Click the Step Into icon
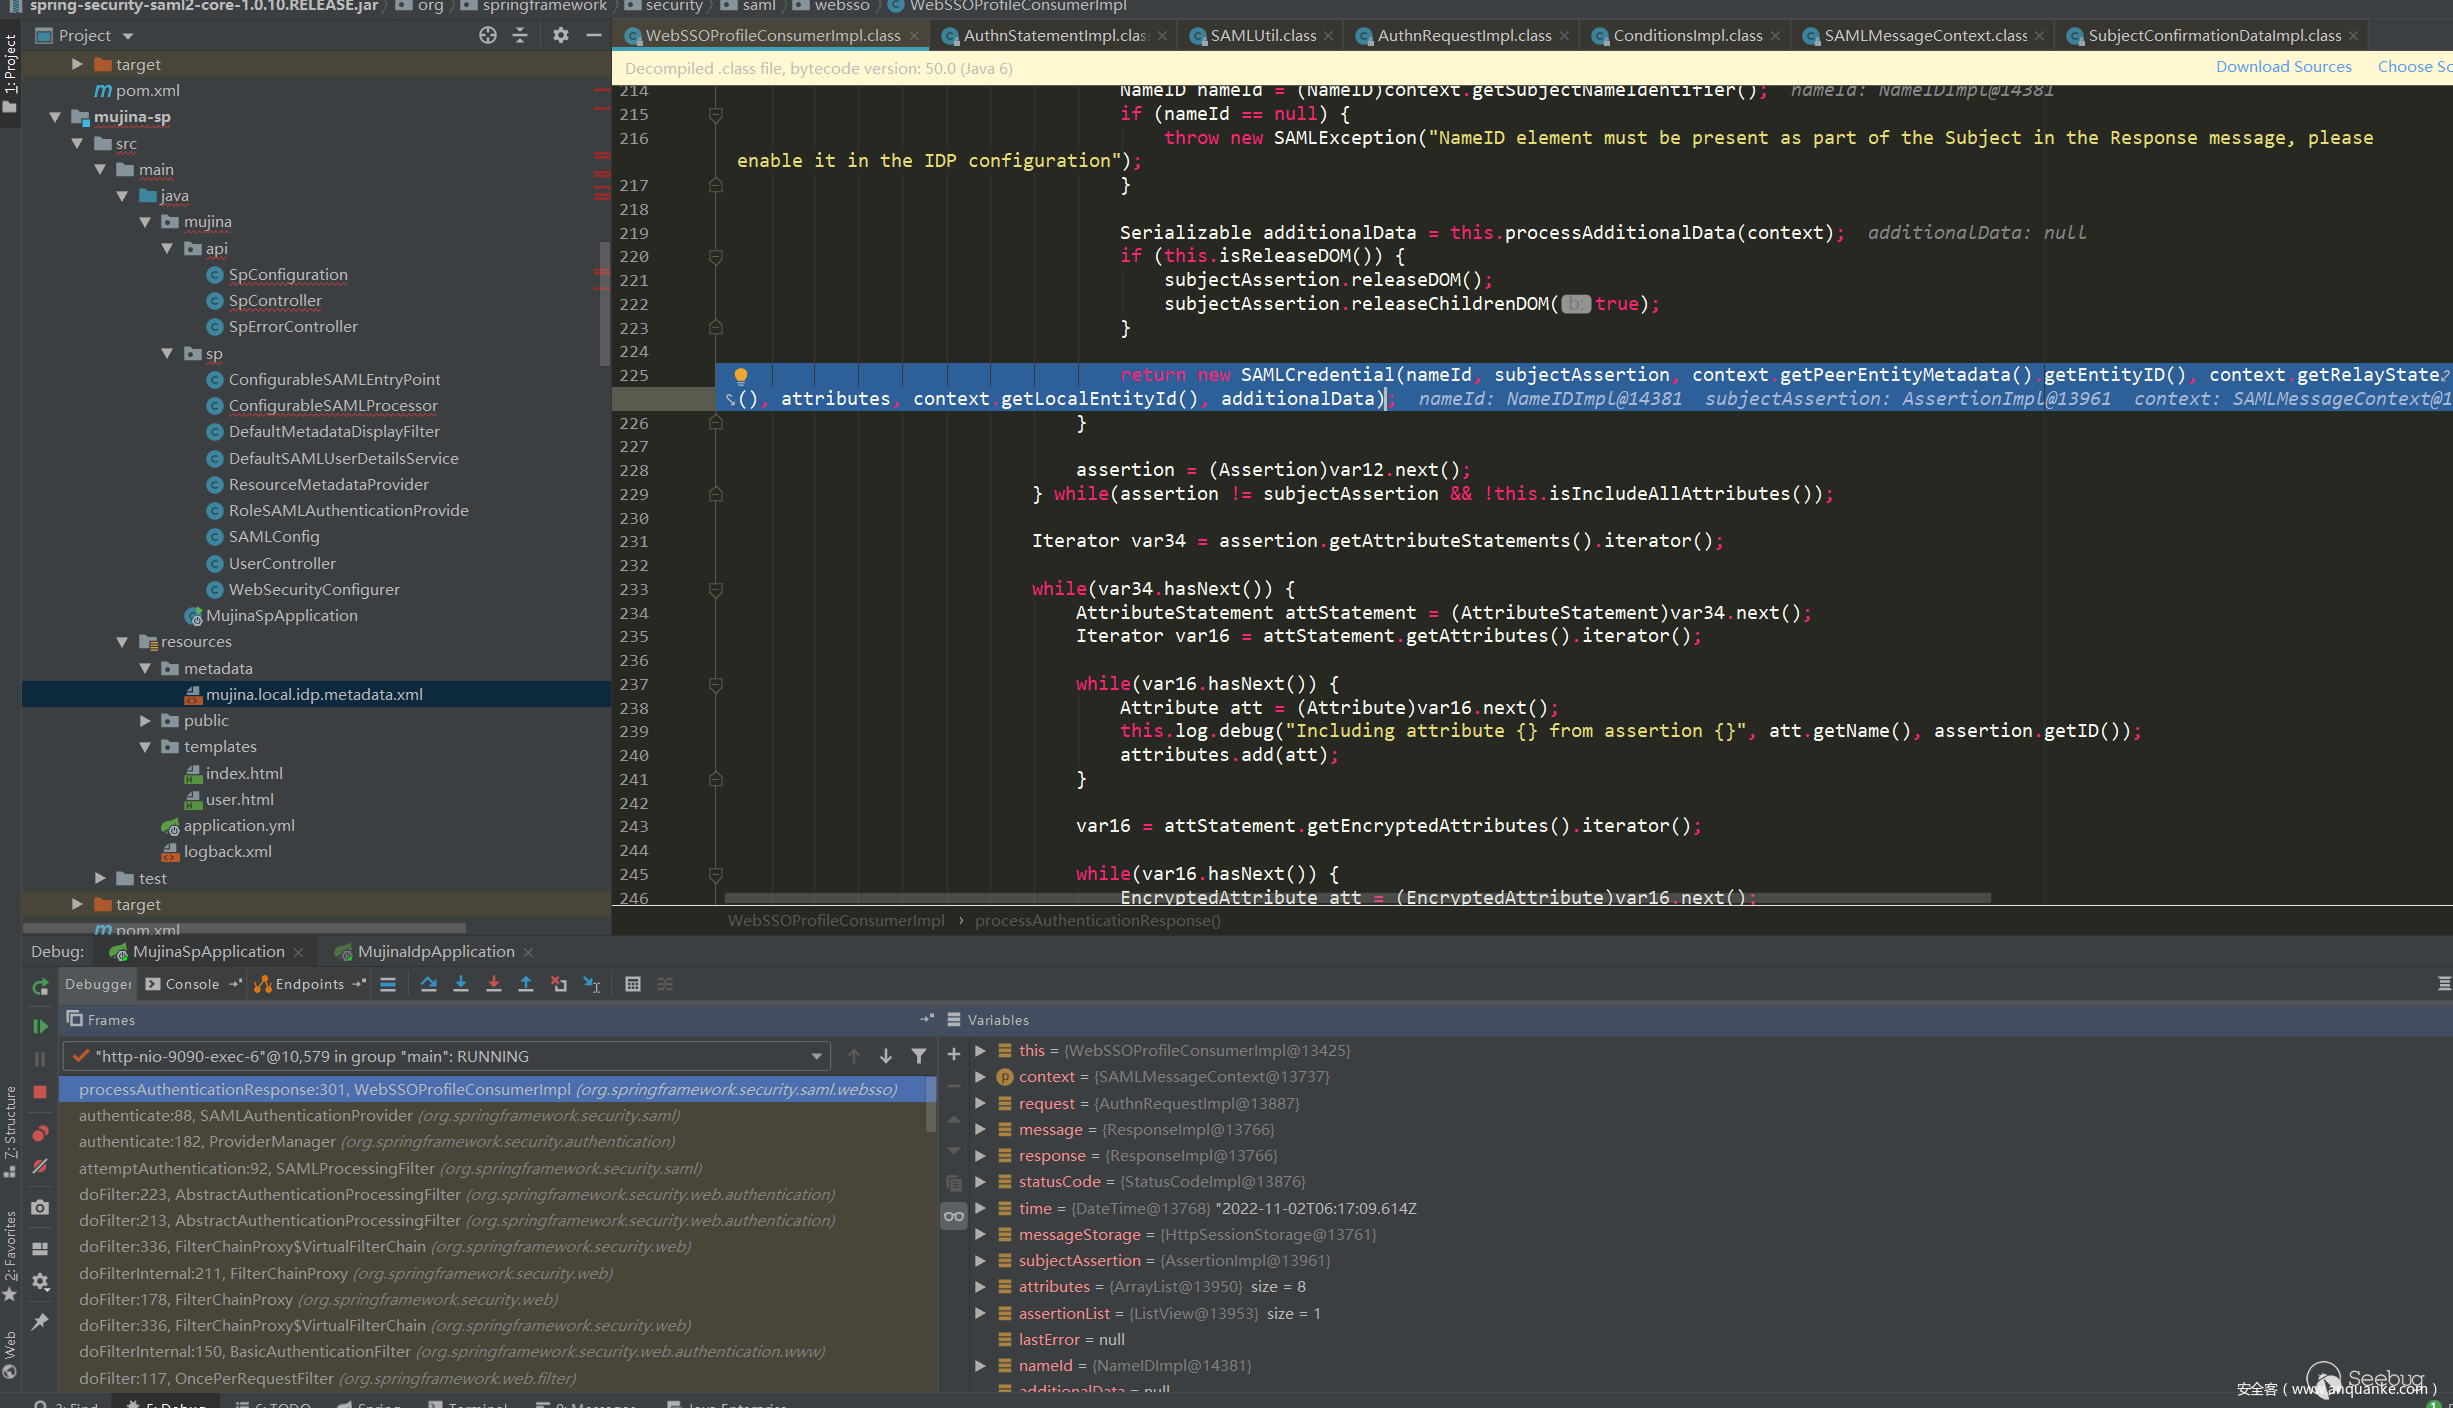 (x=461, y=984)
